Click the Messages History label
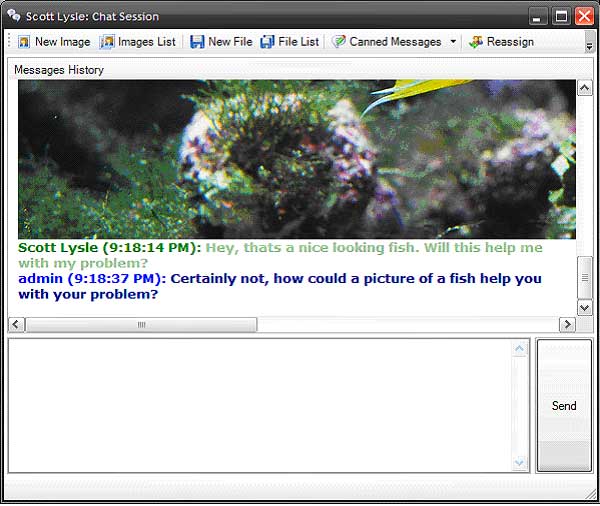 coord(59,70)
